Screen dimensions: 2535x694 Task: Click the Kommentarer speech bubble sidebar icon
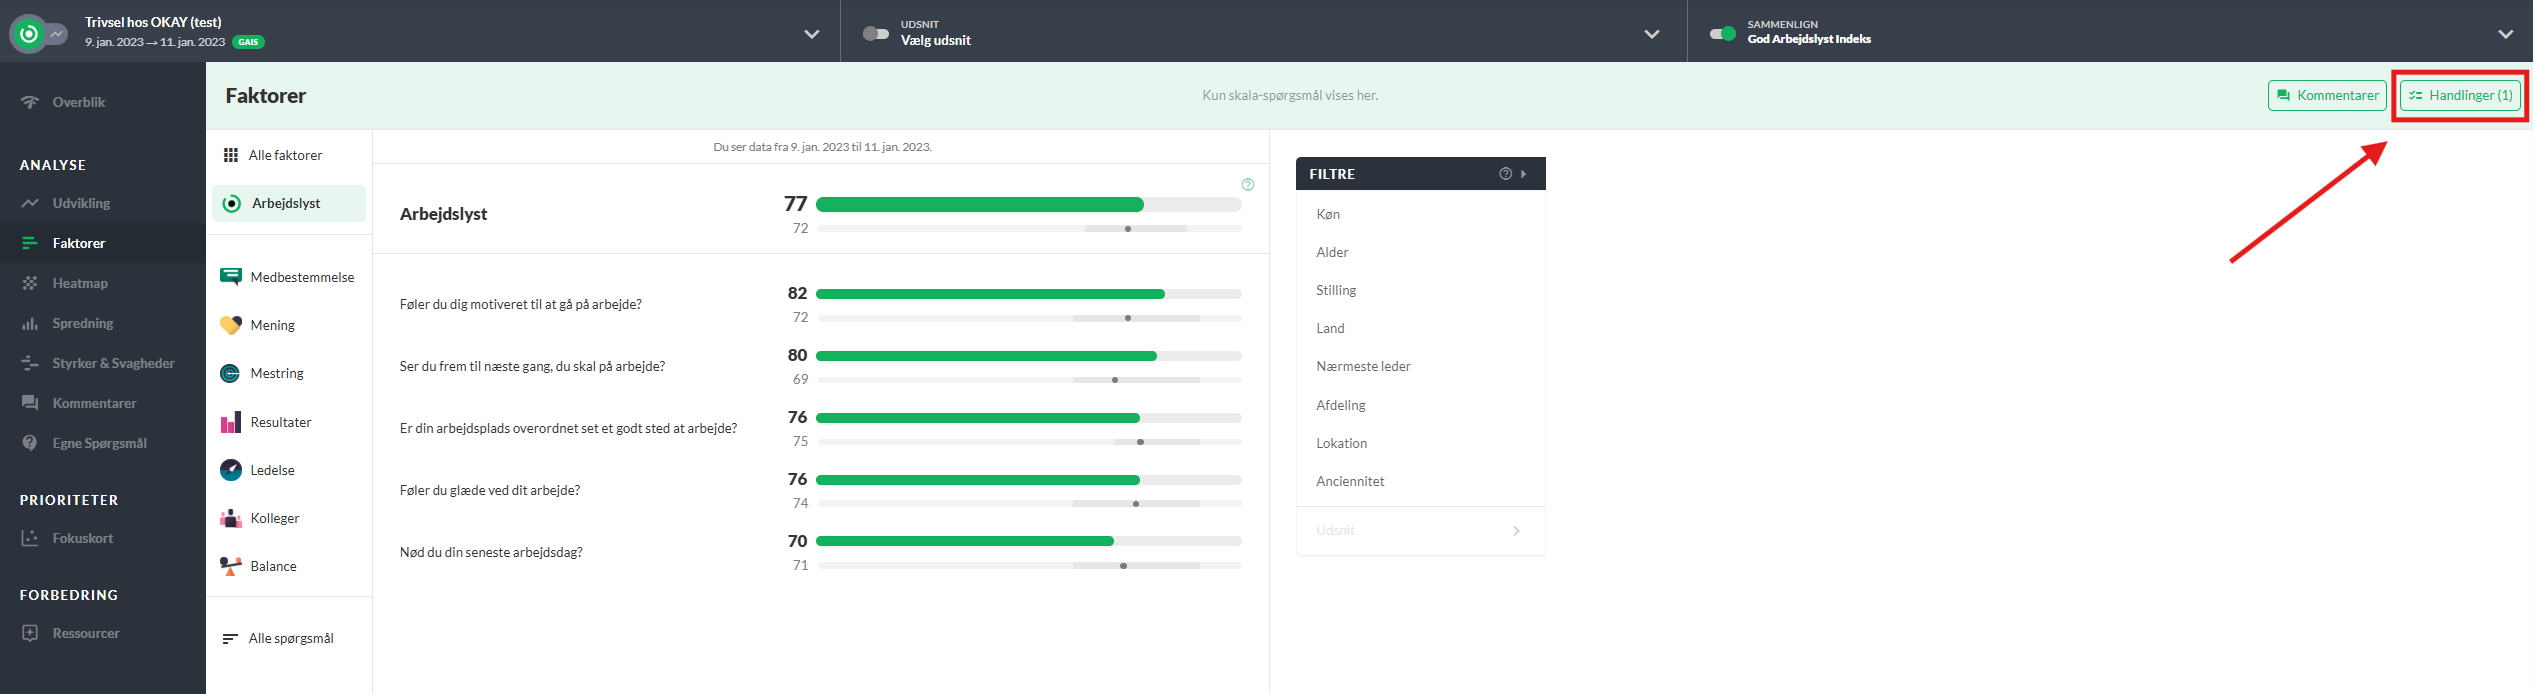(30, 403)
